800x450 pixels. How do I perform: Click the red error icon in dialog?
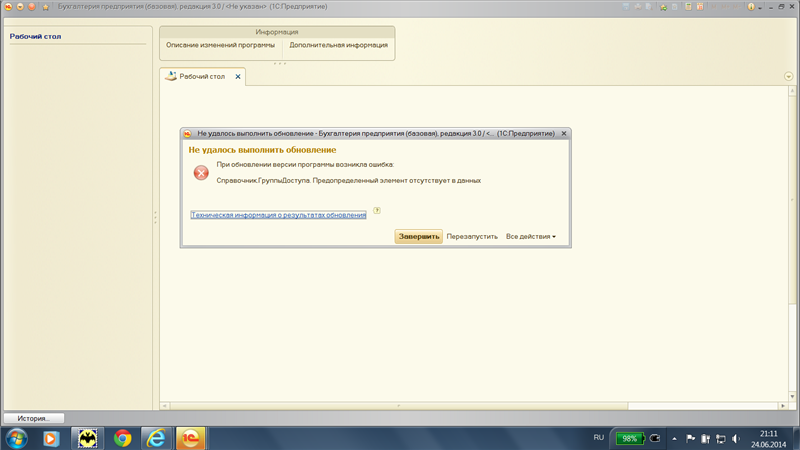point(201,173)
